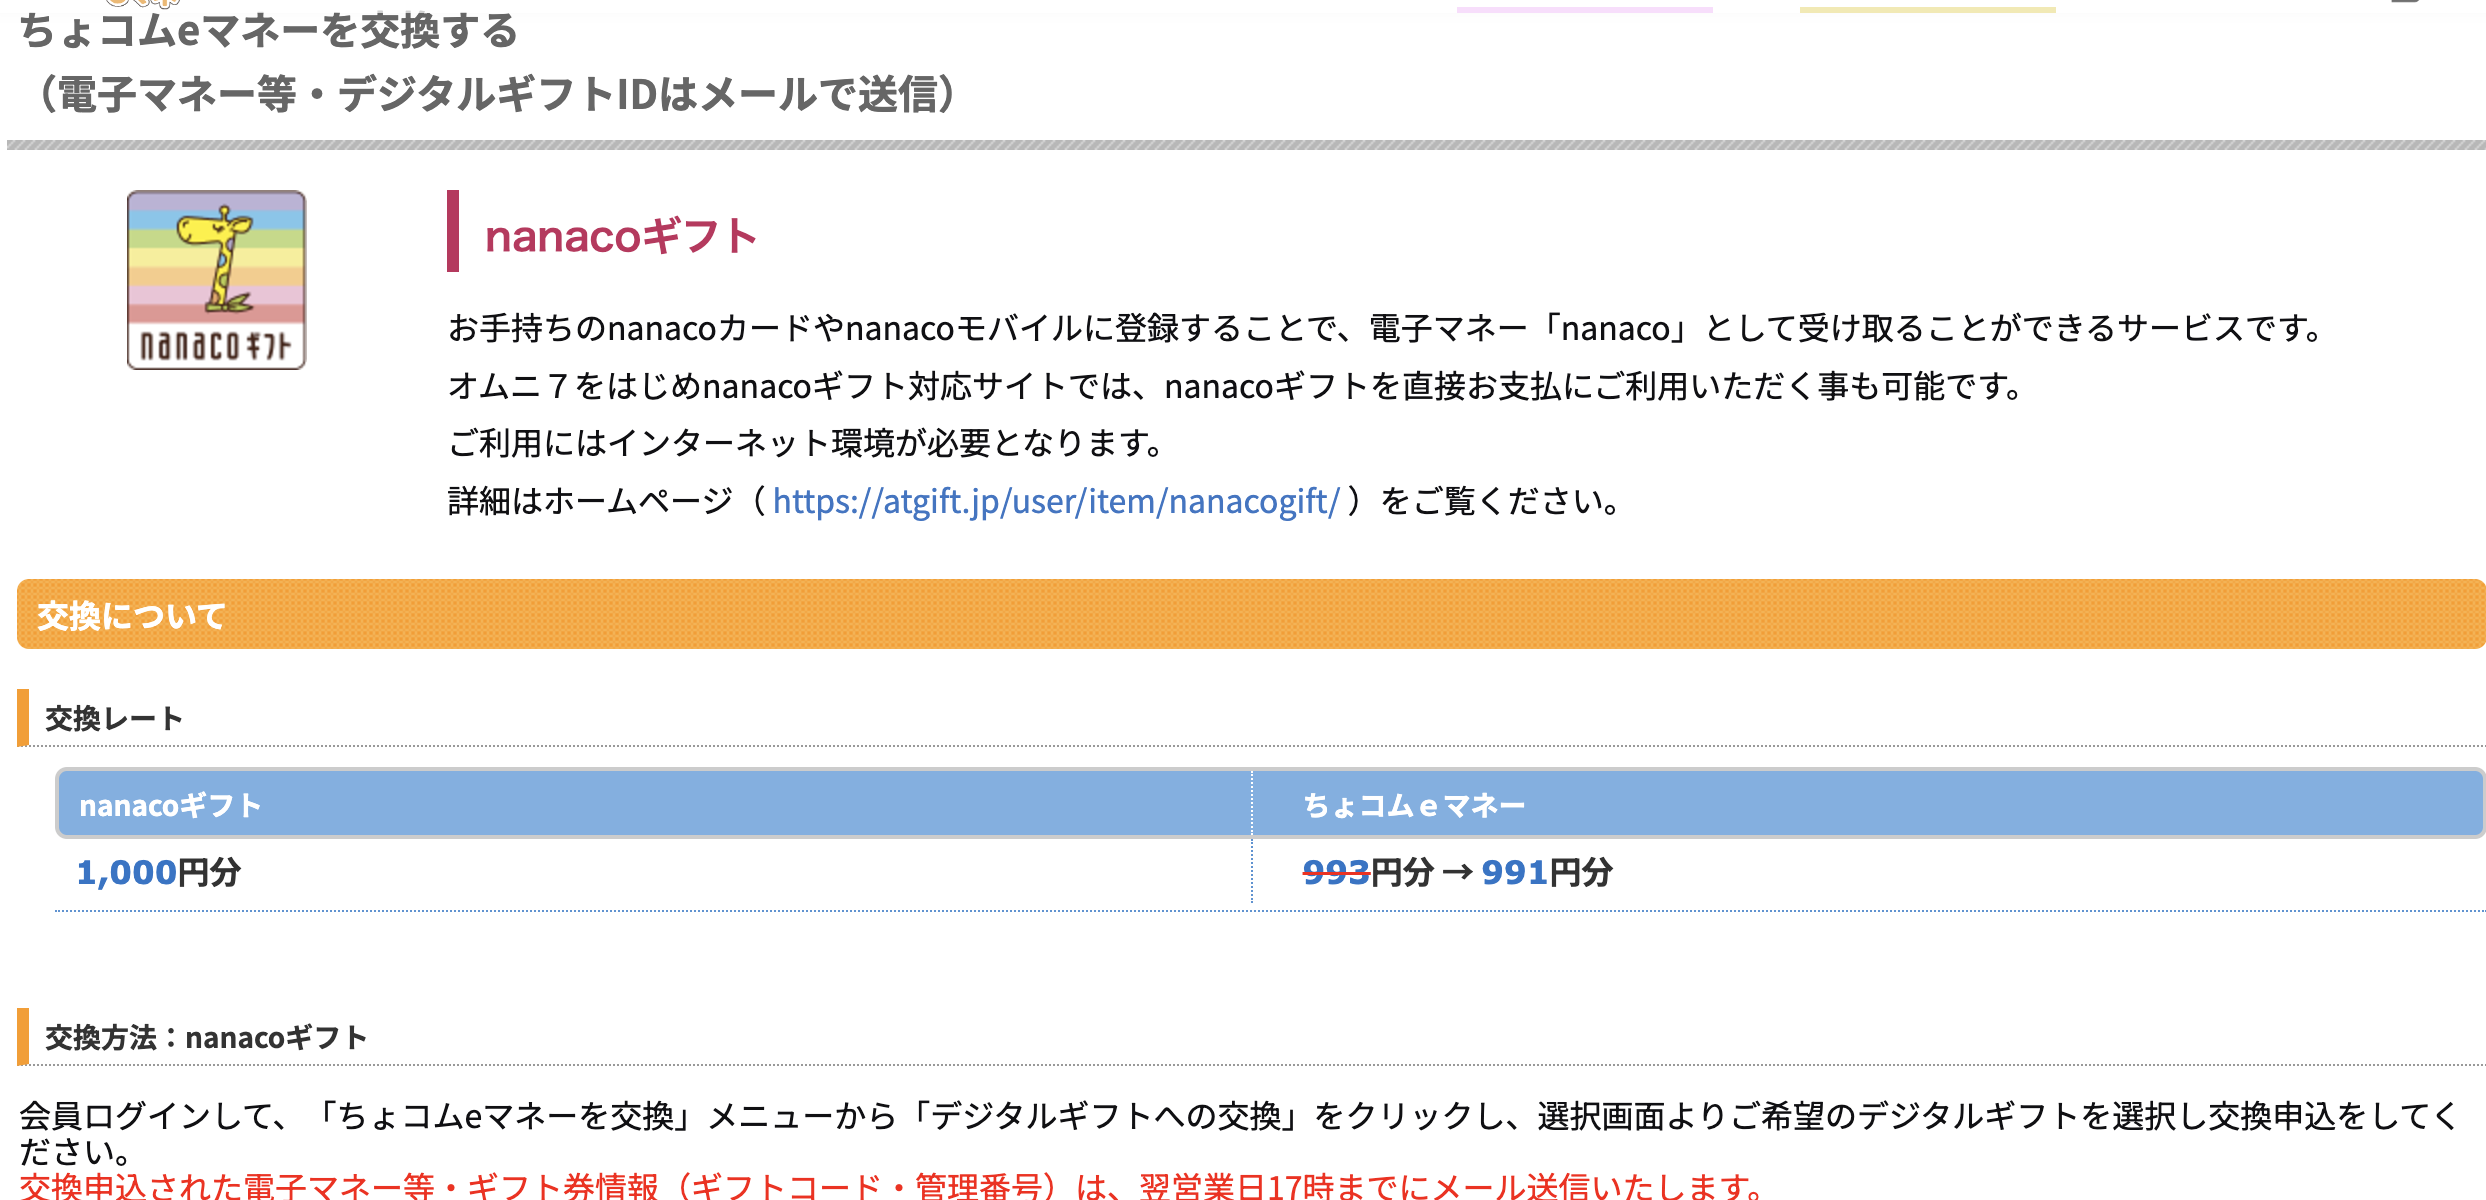Click the yellow bar at page top
Image resolution: width=2486 pixels, height=1200 pixels.
click(1927, 9)
